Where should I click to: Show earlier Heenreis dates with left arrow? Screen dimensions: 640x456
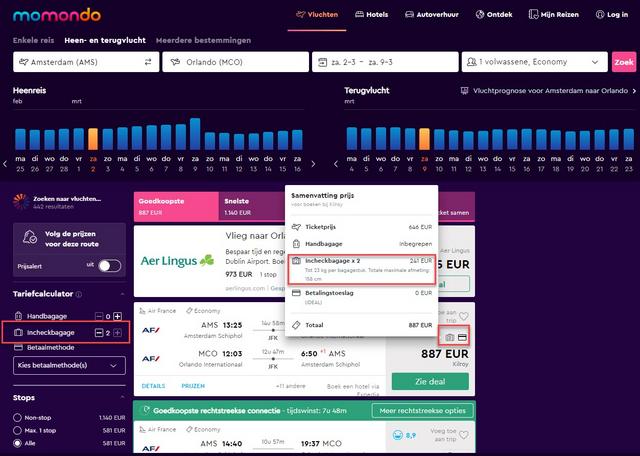[5, 164]
